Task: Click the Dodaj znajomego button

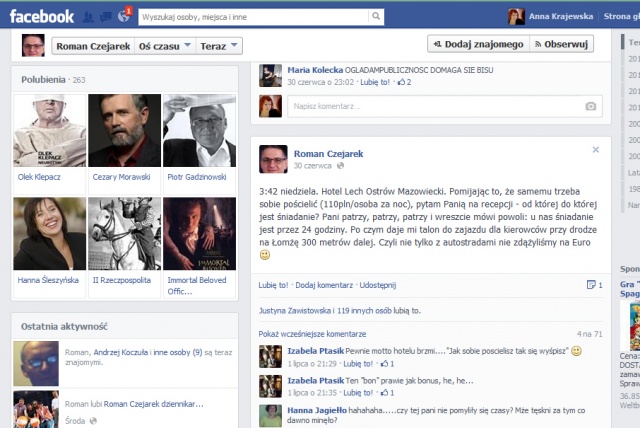Action: click(476, 44)
